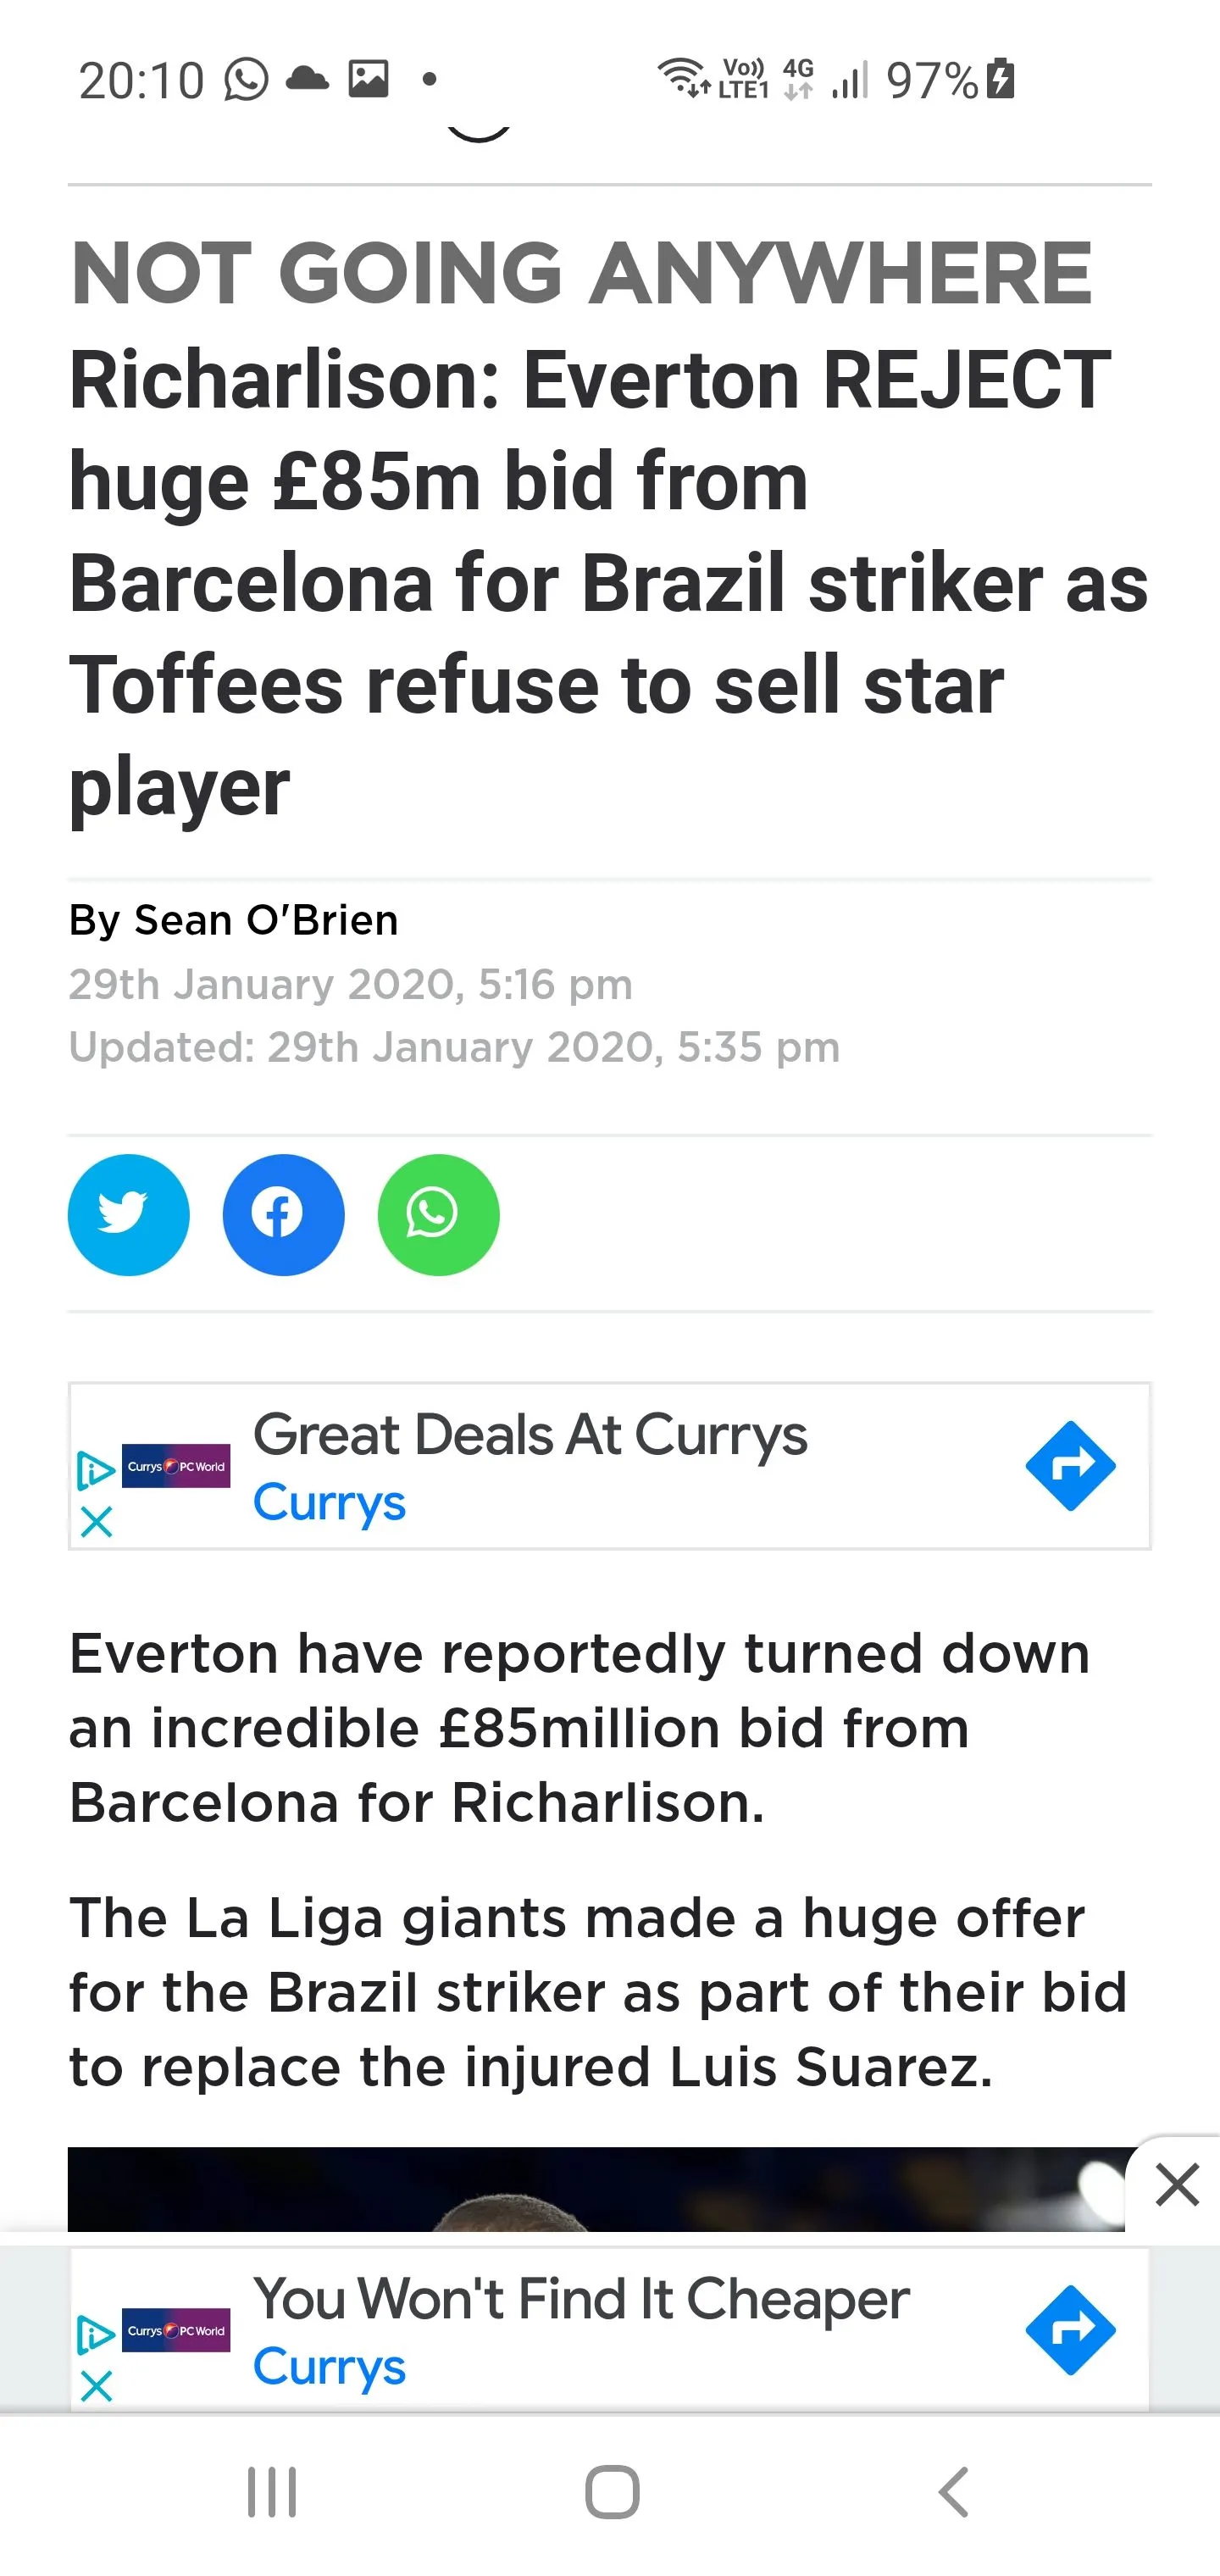
Task: Dismiss the bottom Currys banner ad X
Action: pos(96,2386)
